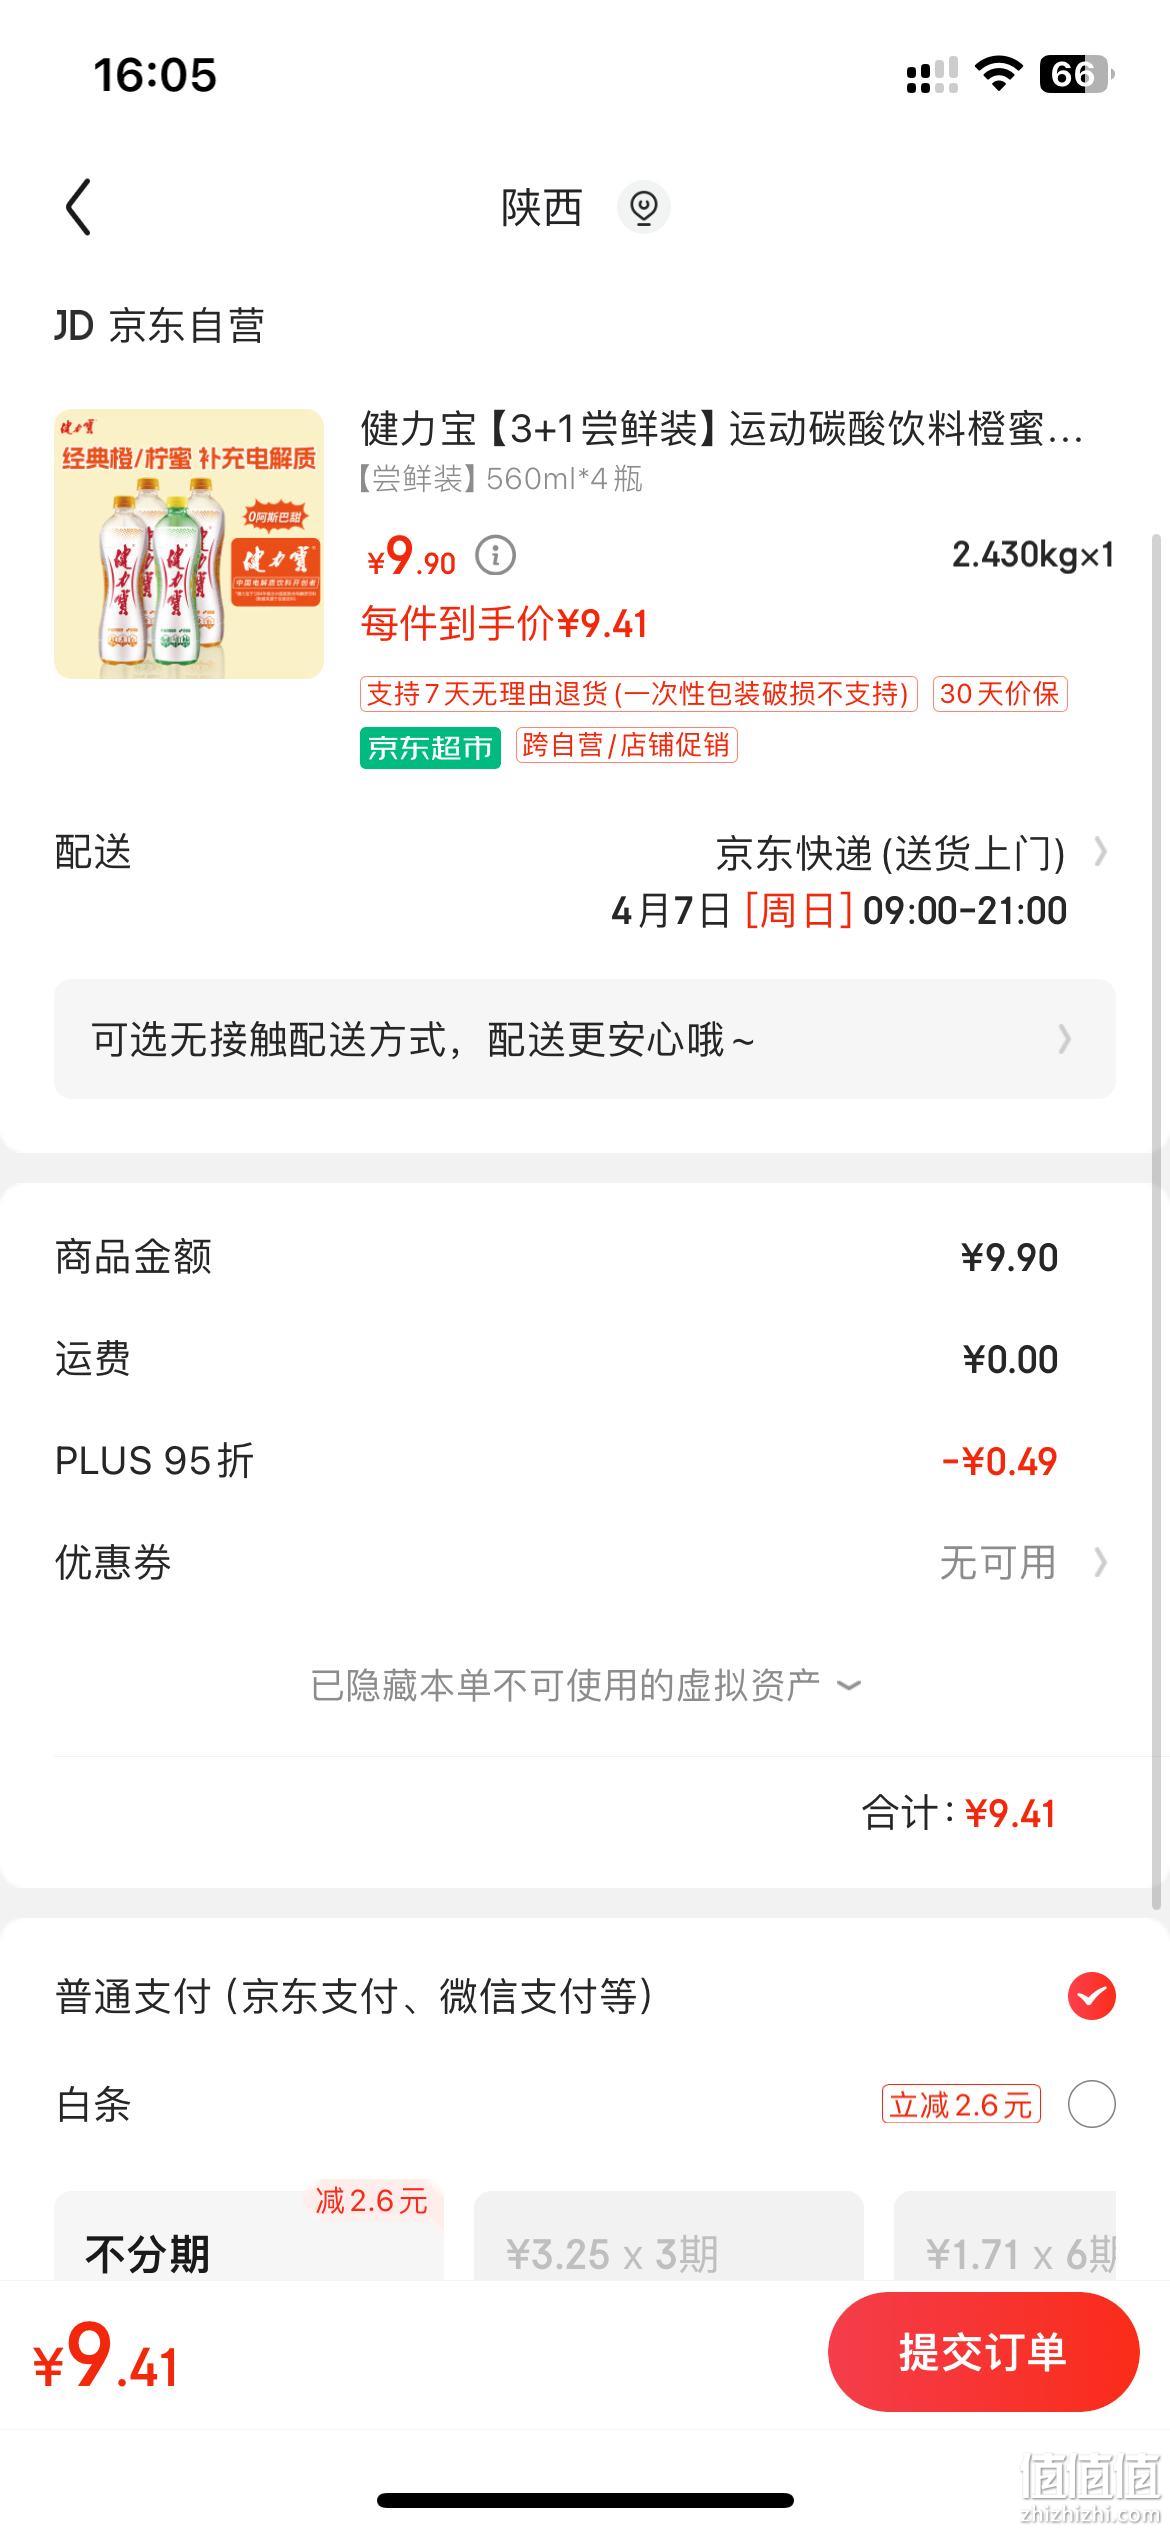Open the 健力宝 product title link

pos(722,429)
